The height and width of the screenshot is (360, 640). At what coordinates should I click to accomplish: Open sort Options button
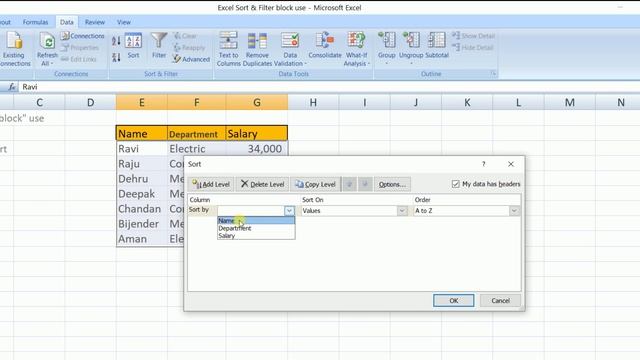point(392,184)
